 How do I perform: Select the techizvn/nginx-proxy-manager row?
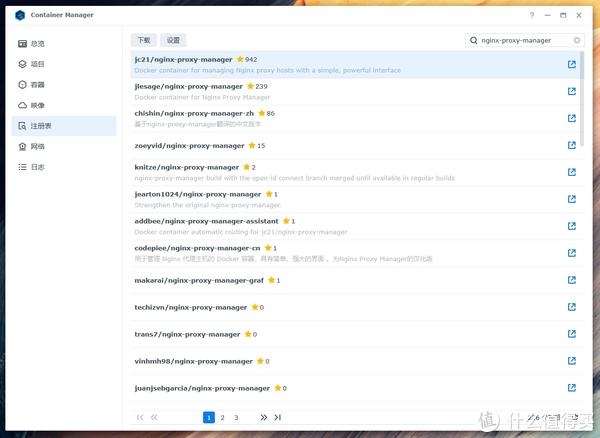355,308
